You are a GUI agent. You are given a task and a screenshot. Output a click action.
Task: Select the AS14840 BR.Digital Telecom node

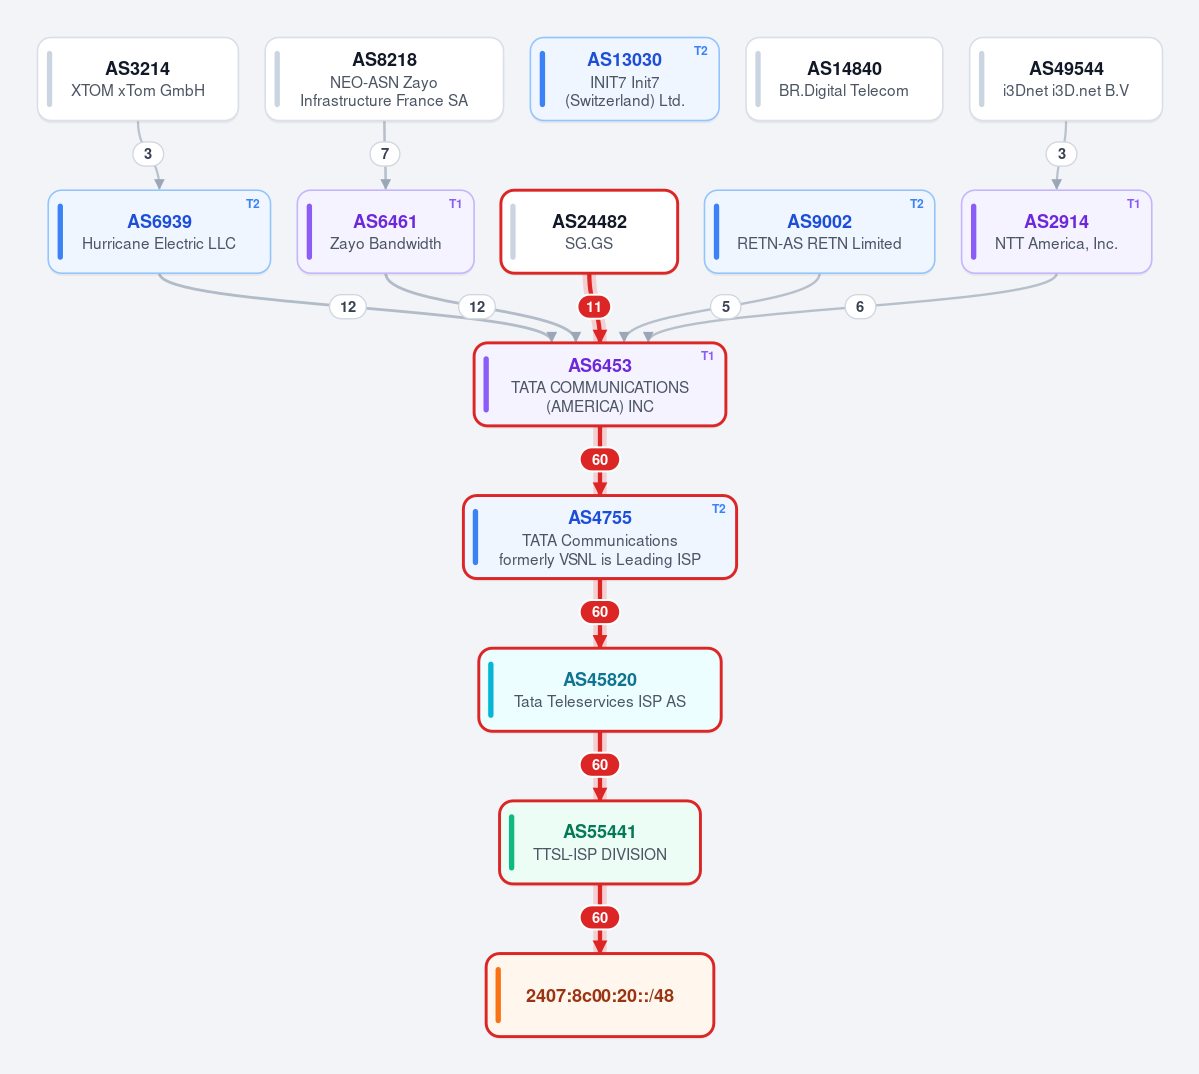844,79
